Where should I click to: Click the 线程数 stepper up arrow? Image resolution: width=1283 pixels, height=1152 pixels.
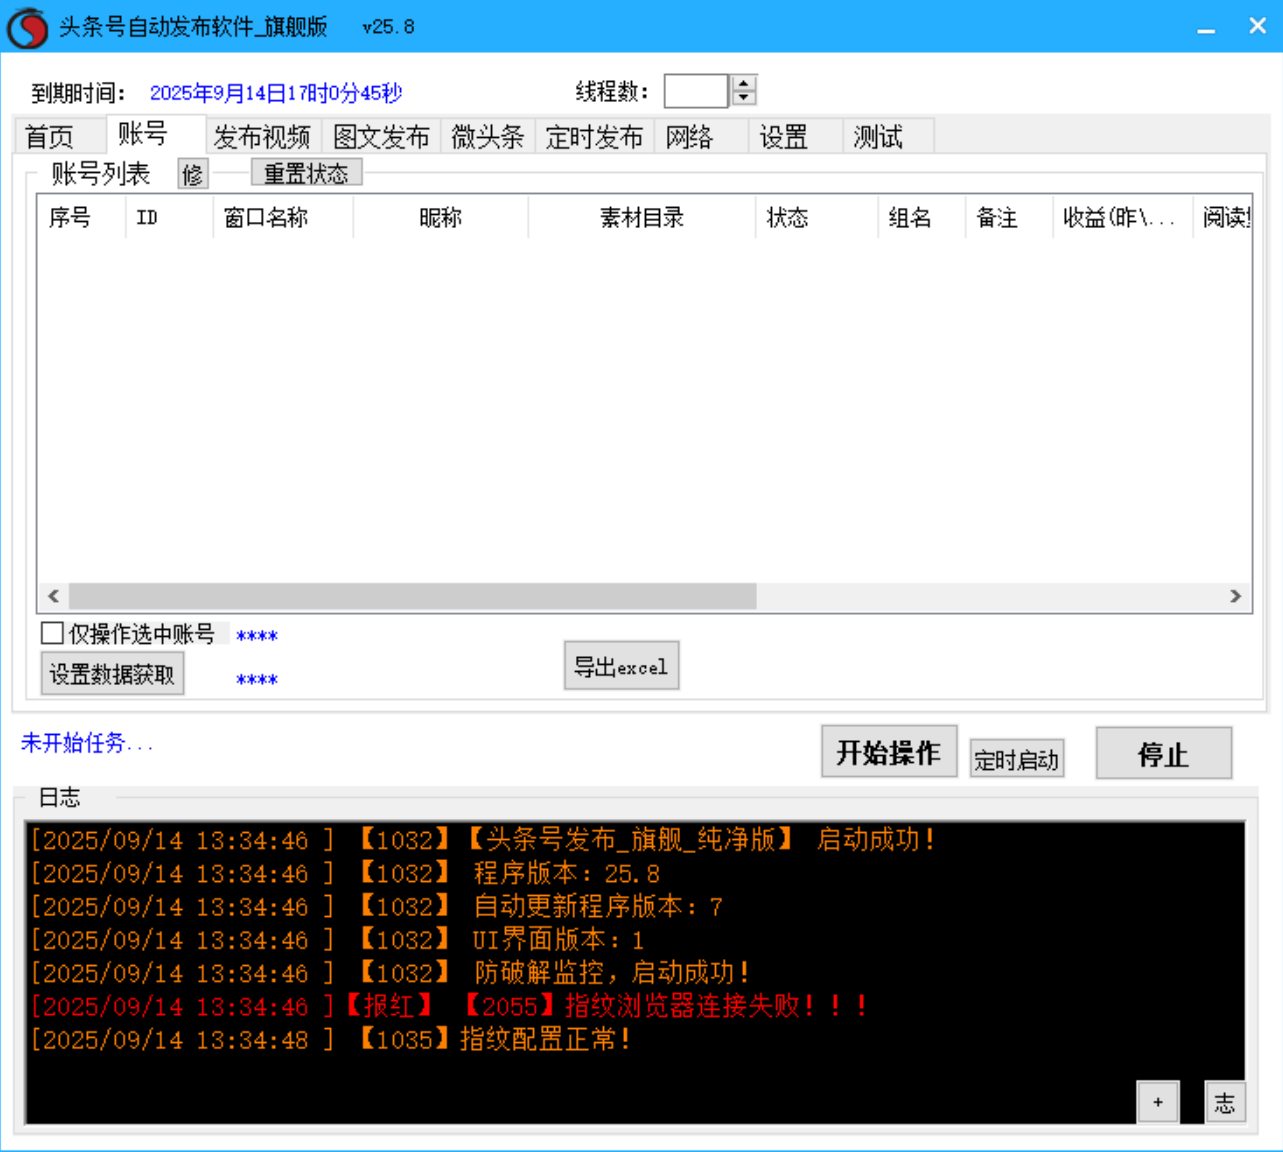pyautogui.click(x=742, y=83)
